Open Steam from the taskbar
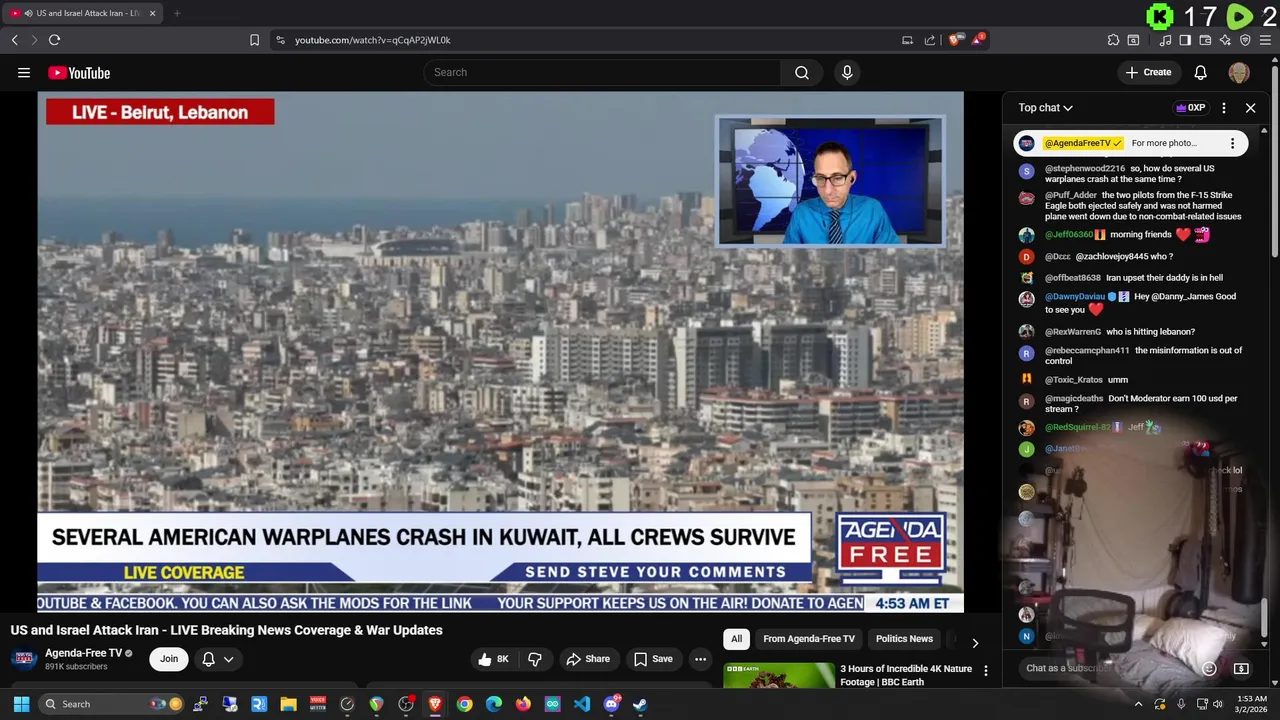Image resolution: width=1280 pixels, height=720 pixels. (x=640, y=704)
